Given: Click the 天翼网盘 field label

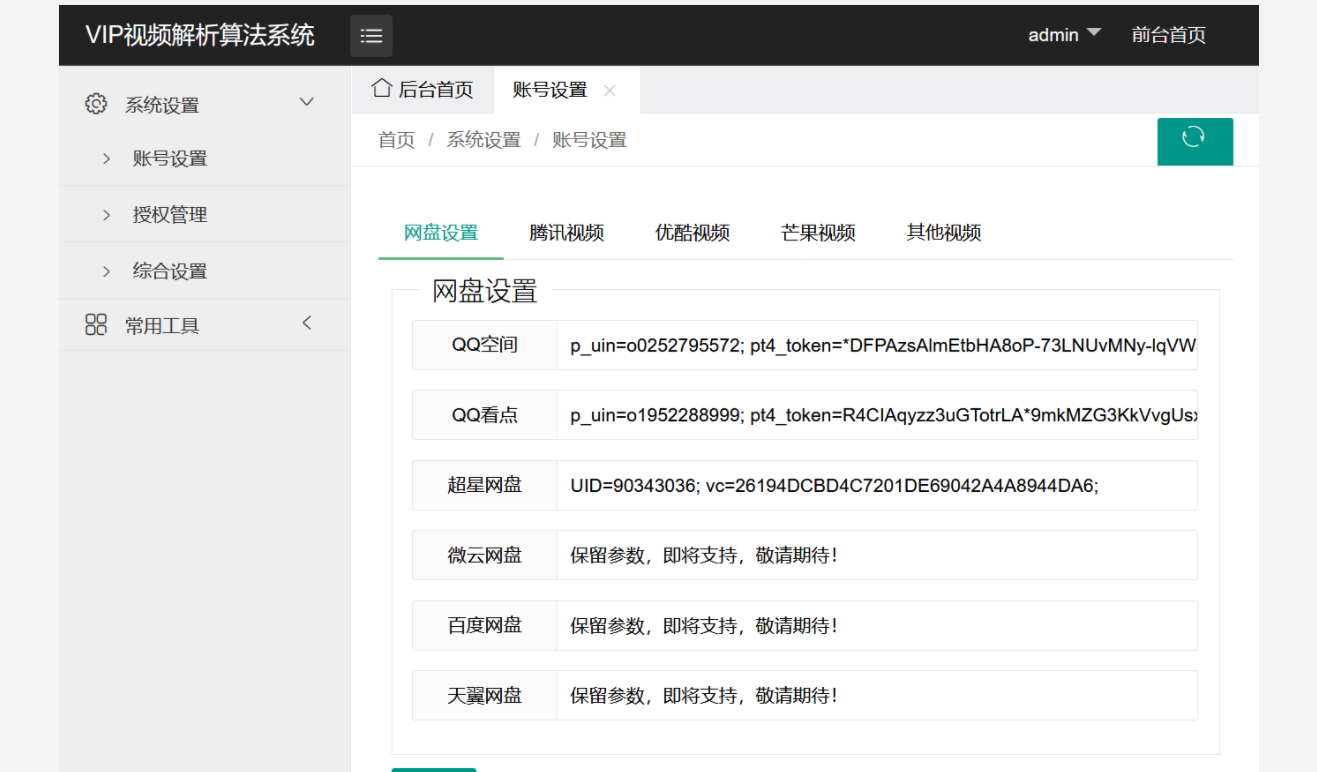Looking at the screenshot, I should click(485, 695).
